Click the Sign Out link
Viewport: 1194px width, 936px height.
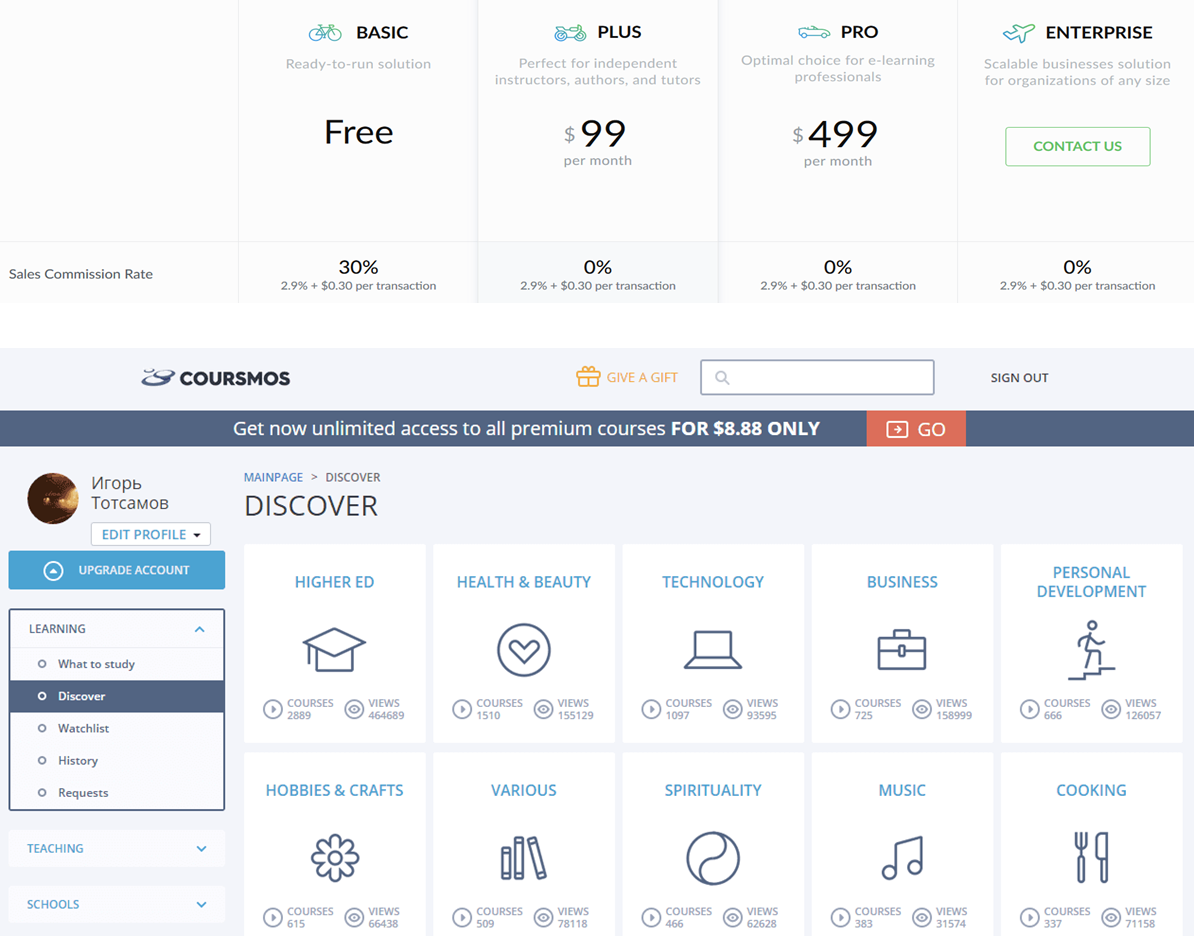pyautogui.click(x=1019, y=378)
